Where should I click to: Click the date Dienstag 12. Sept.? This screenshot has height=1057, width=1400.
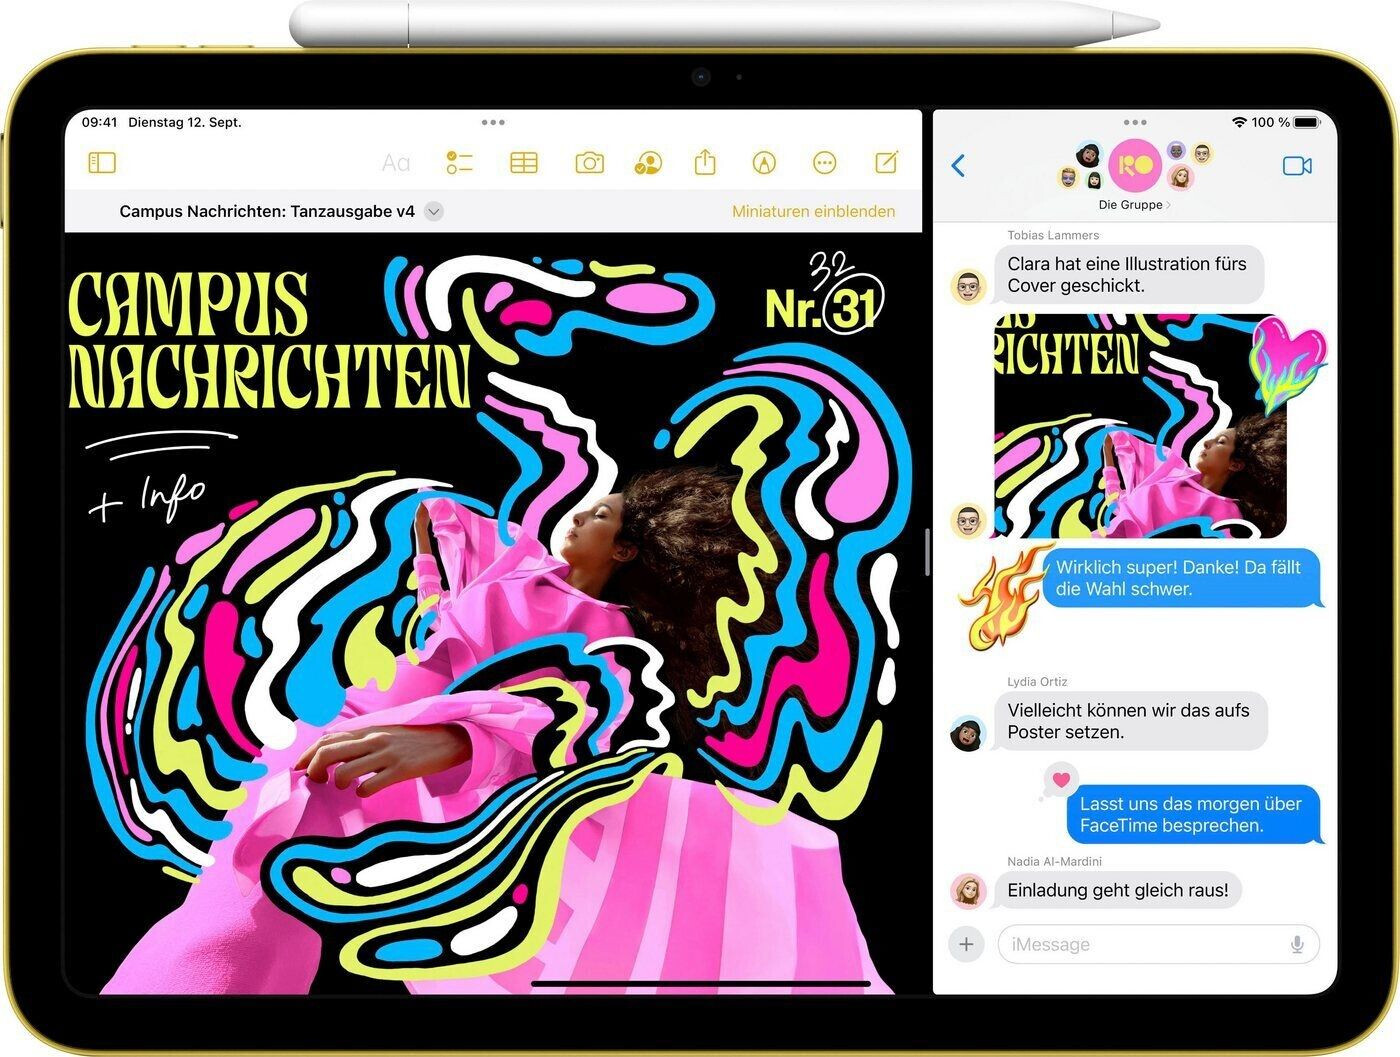point(185,122)
